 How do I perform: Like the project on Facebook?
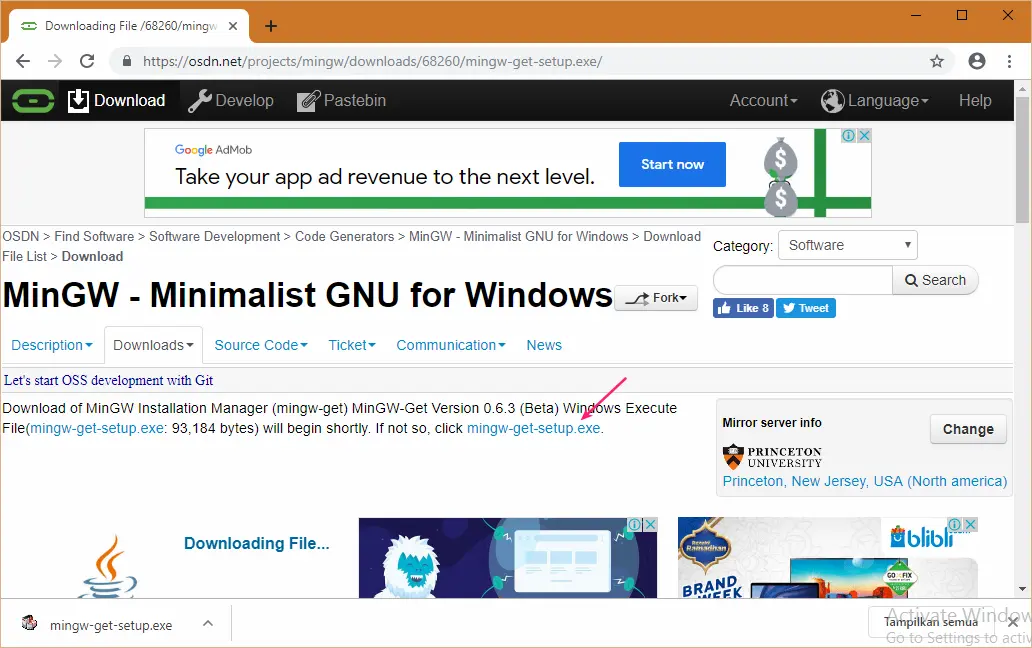[x=743, y=308]
